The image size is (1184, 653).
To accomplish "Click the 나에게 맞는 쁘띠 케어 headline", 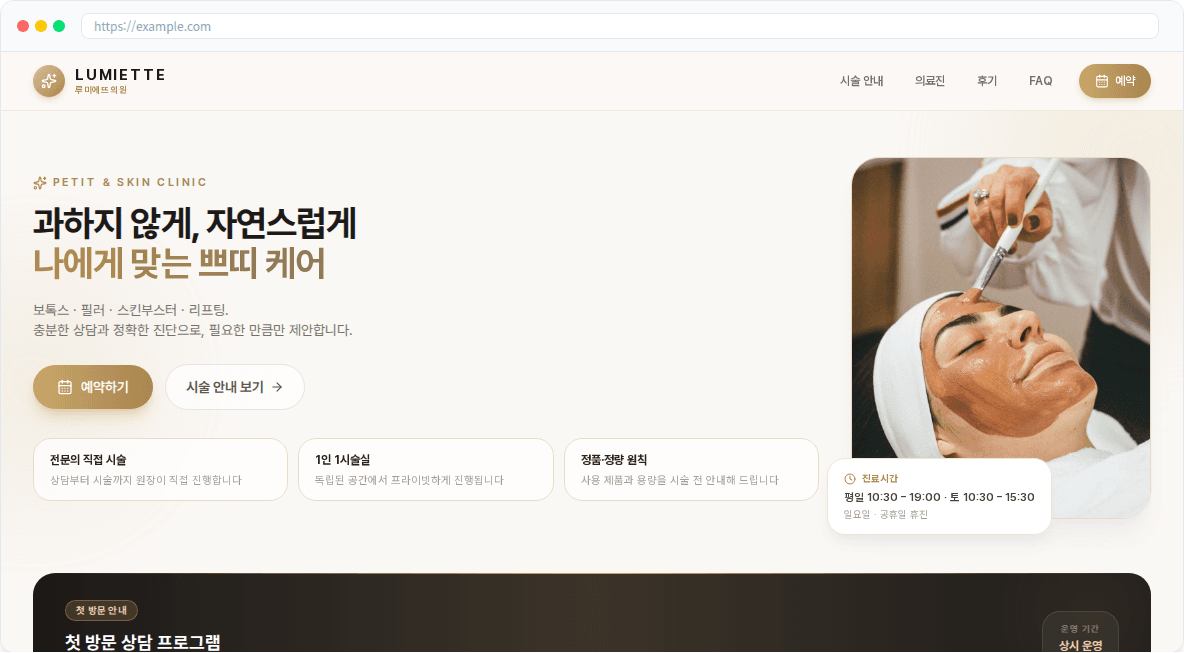I will point(179,263).
